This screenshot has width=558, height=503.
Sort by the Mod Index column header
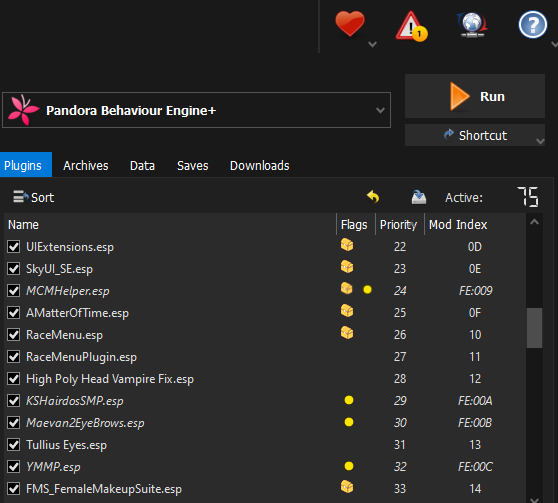click(475, 225)
